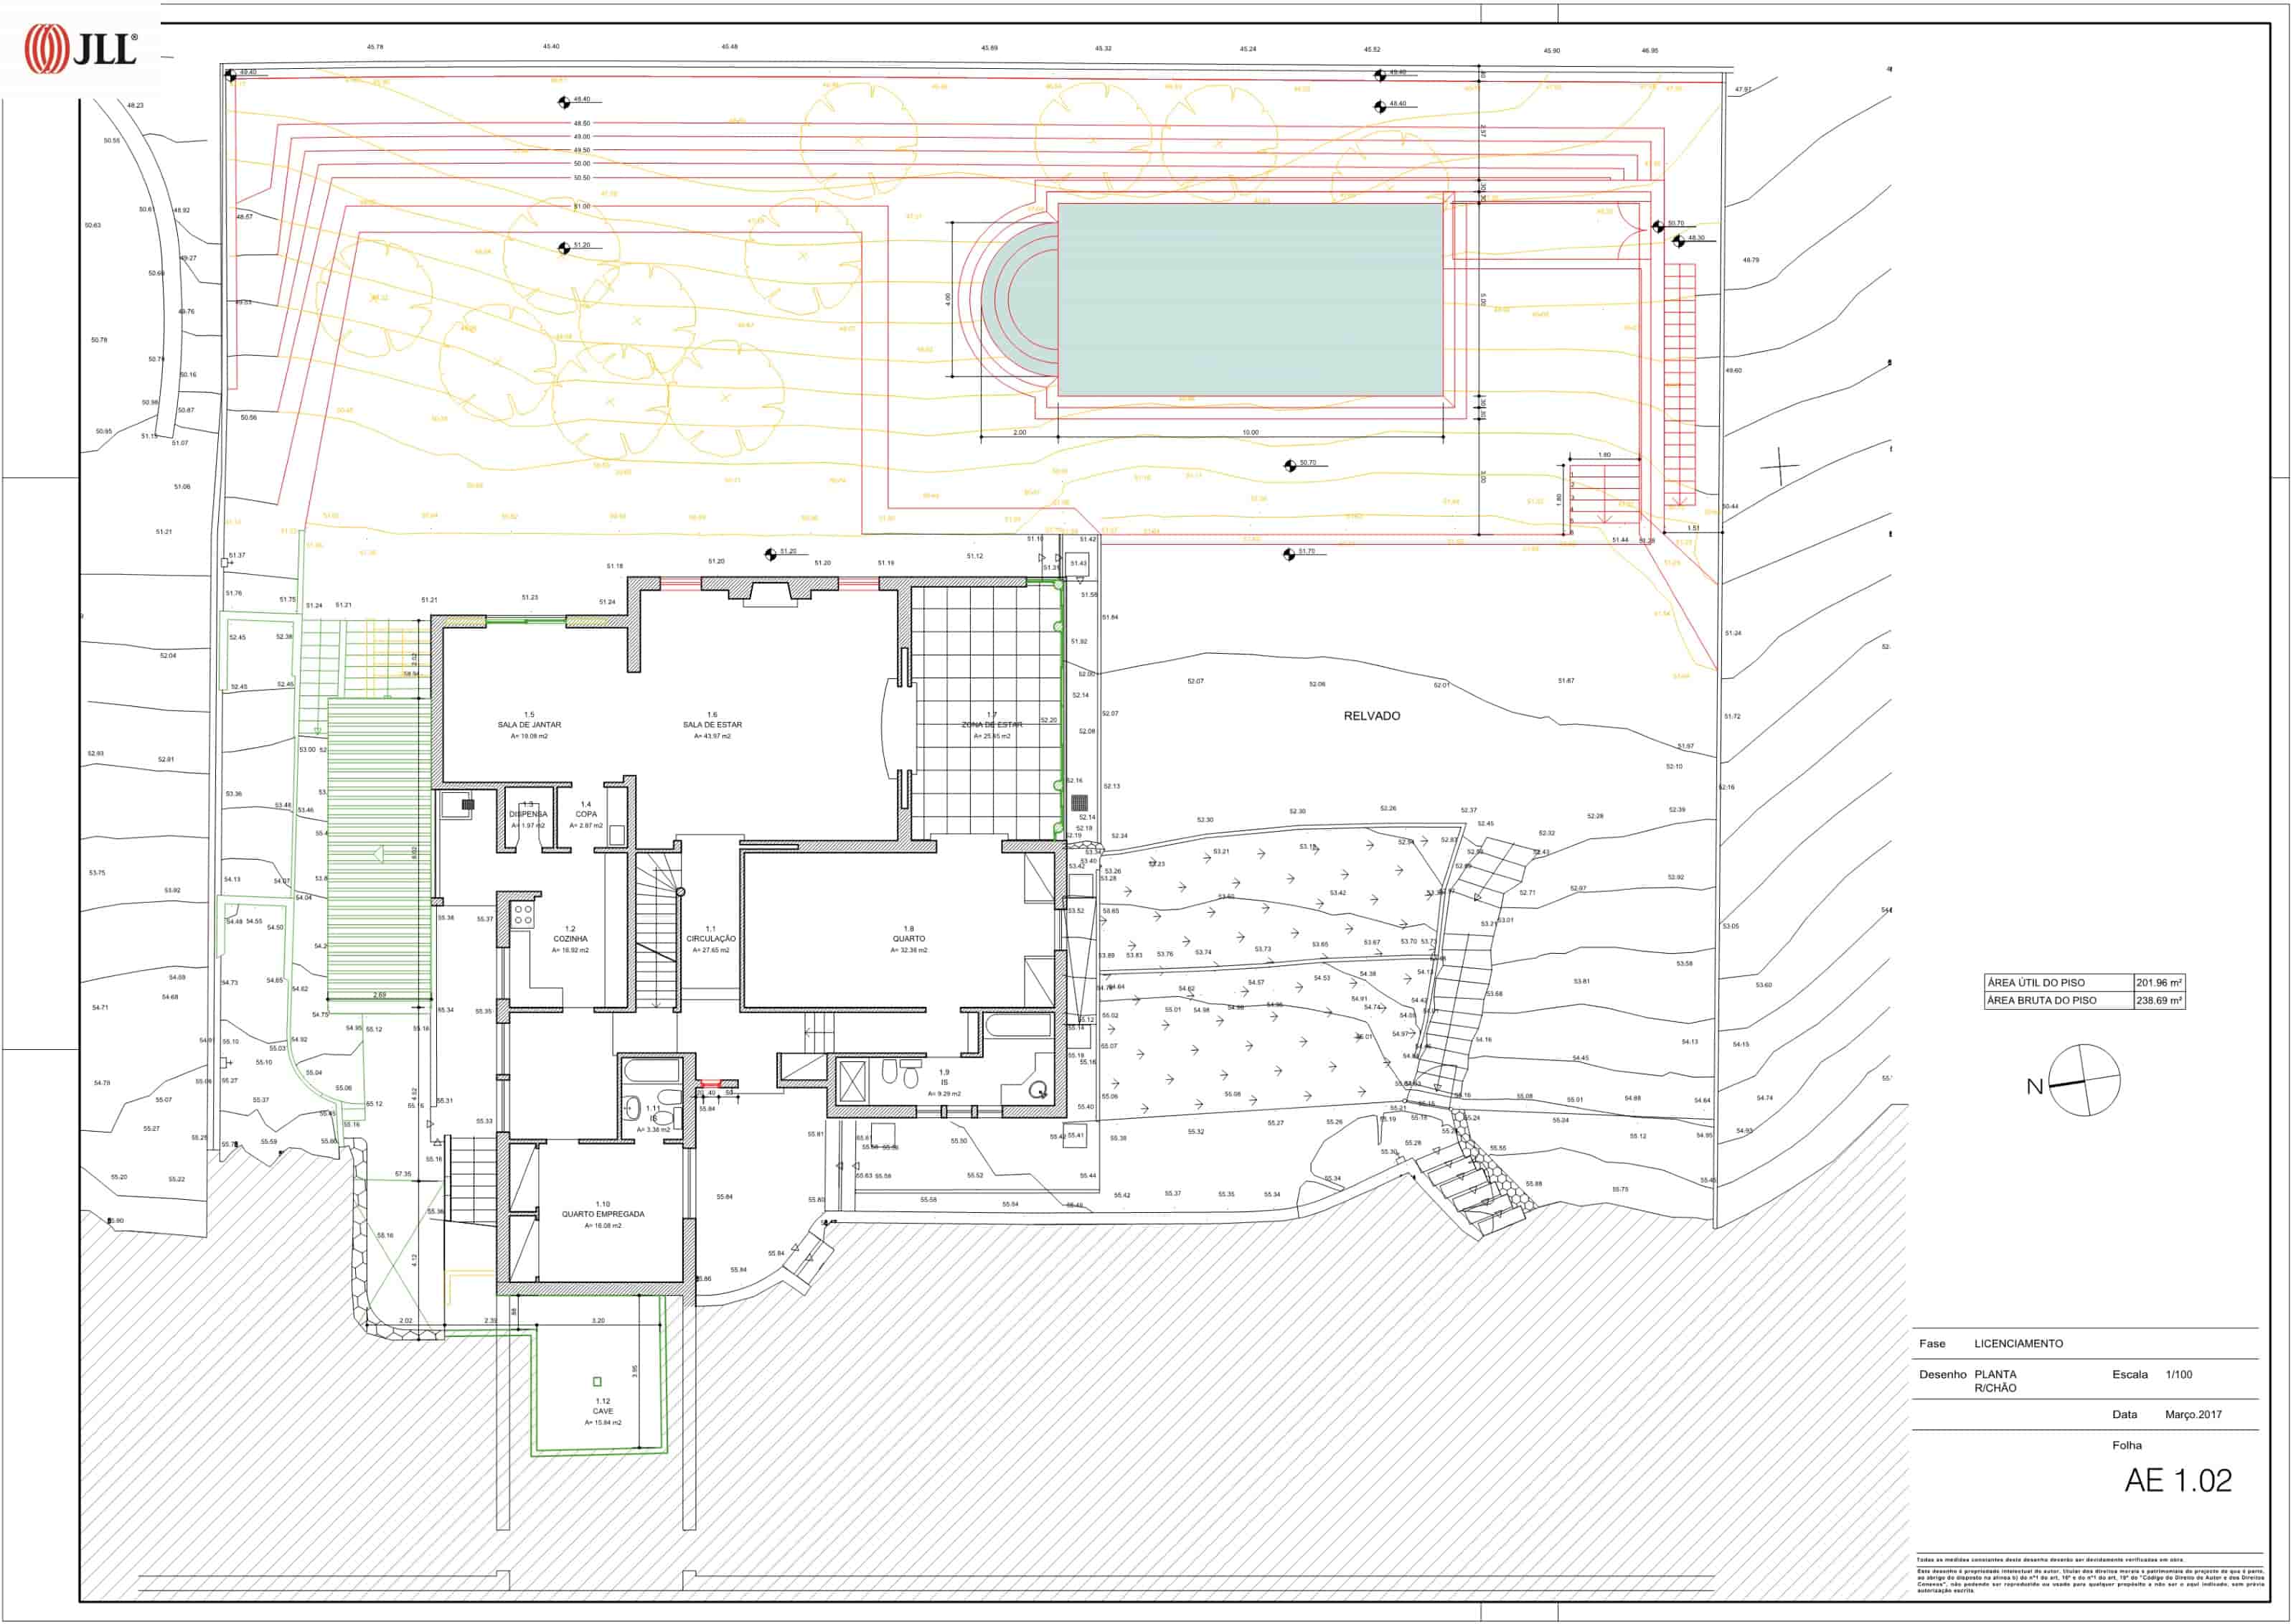Click the COZINHA room label
Screen dimensions: 2296x1624
[570, 939]
